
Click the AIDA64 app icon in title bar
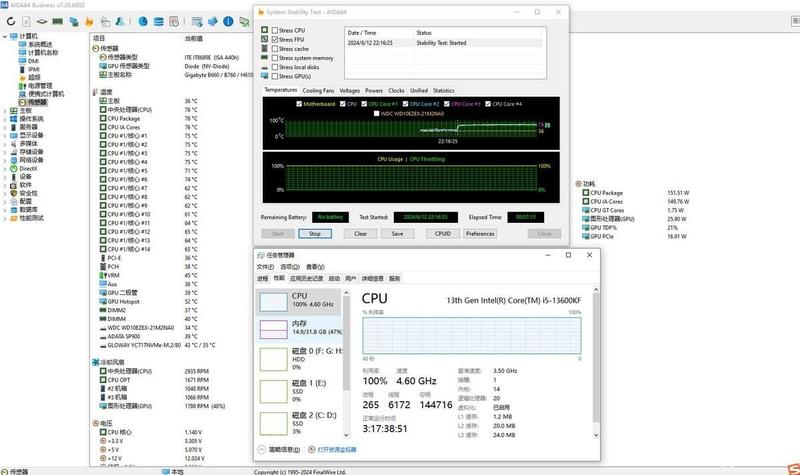[x=4, y=5]
